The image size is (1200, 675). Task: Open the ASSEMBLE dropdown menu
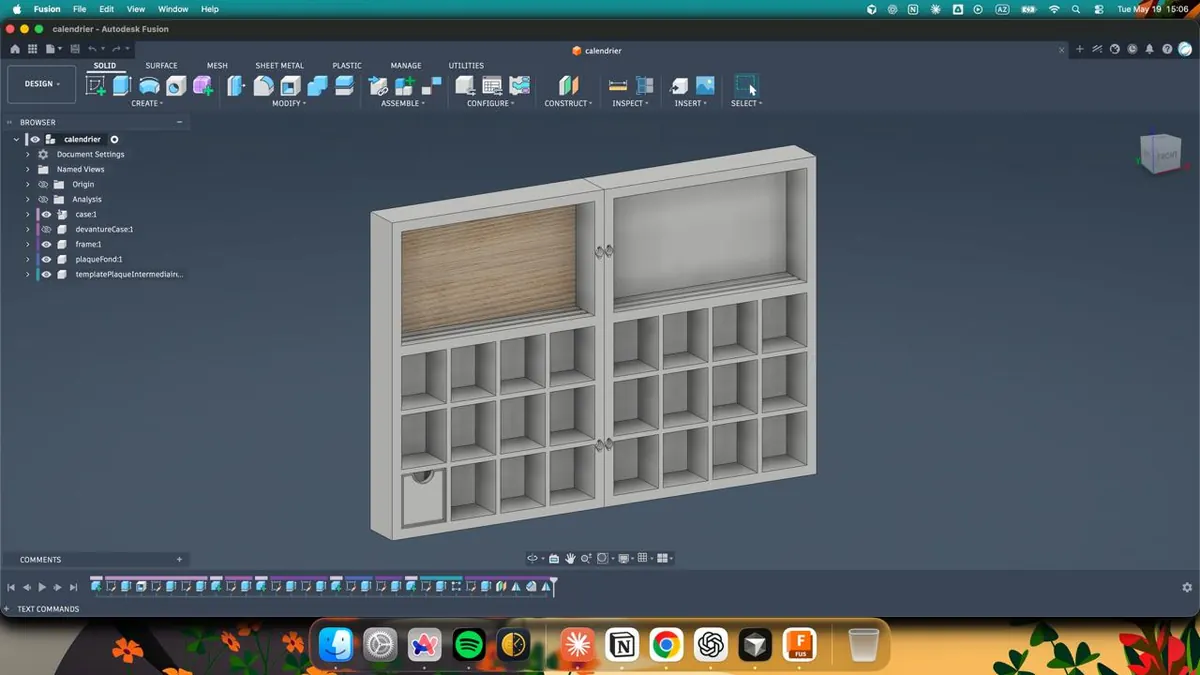click(x=402, y=103)
